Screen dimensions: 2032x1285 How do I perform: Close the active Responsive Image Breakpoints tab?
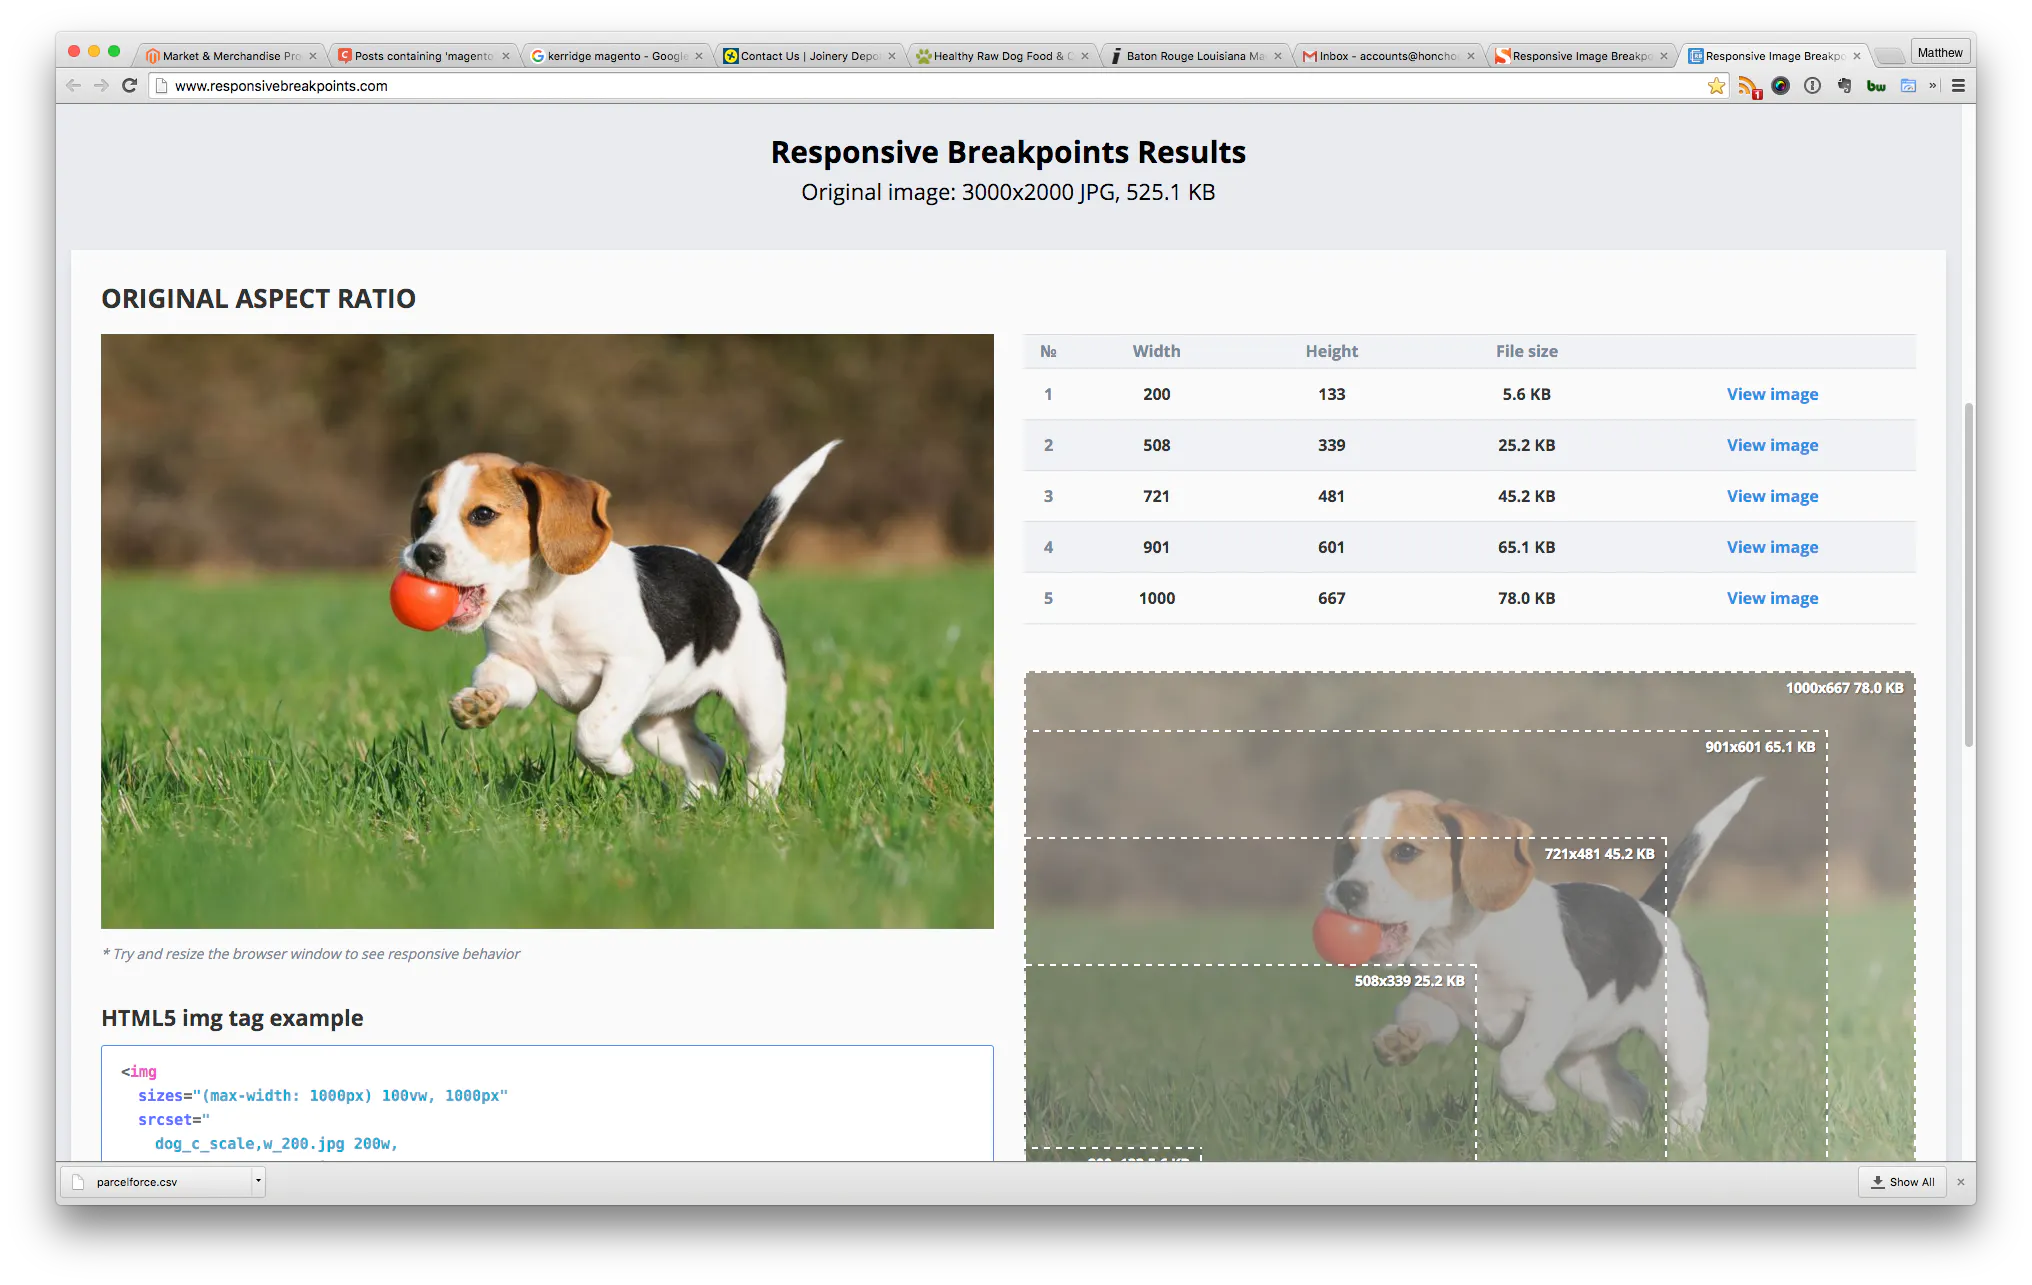pos(1857,56)
